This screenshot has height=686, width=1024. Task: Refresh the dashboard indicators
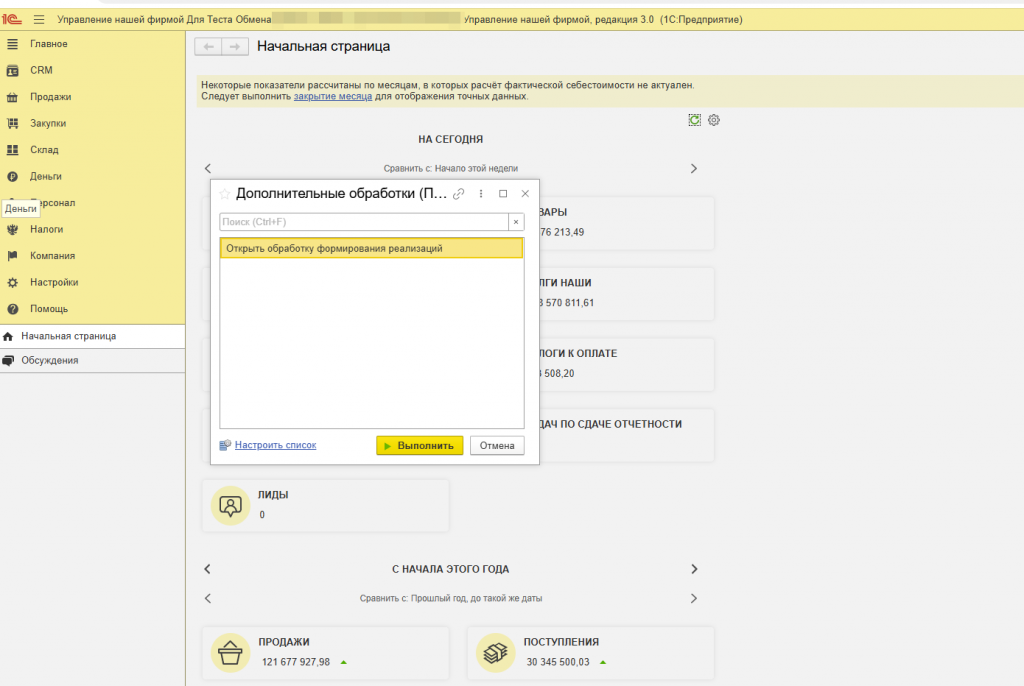pos(694,120)
